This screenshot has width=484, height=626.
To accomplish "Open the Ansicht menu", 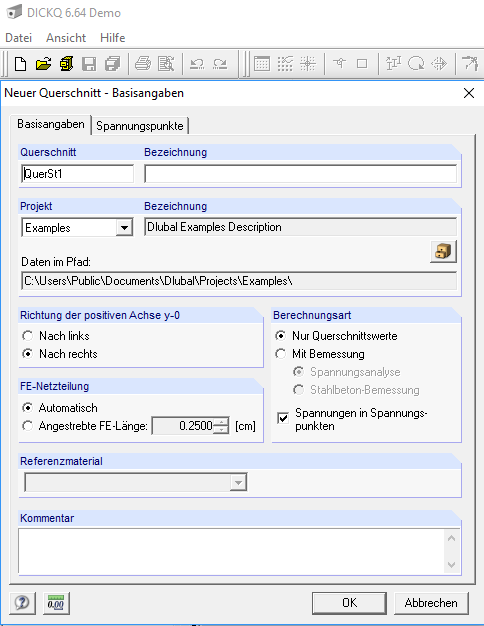I will coord(66,38).
